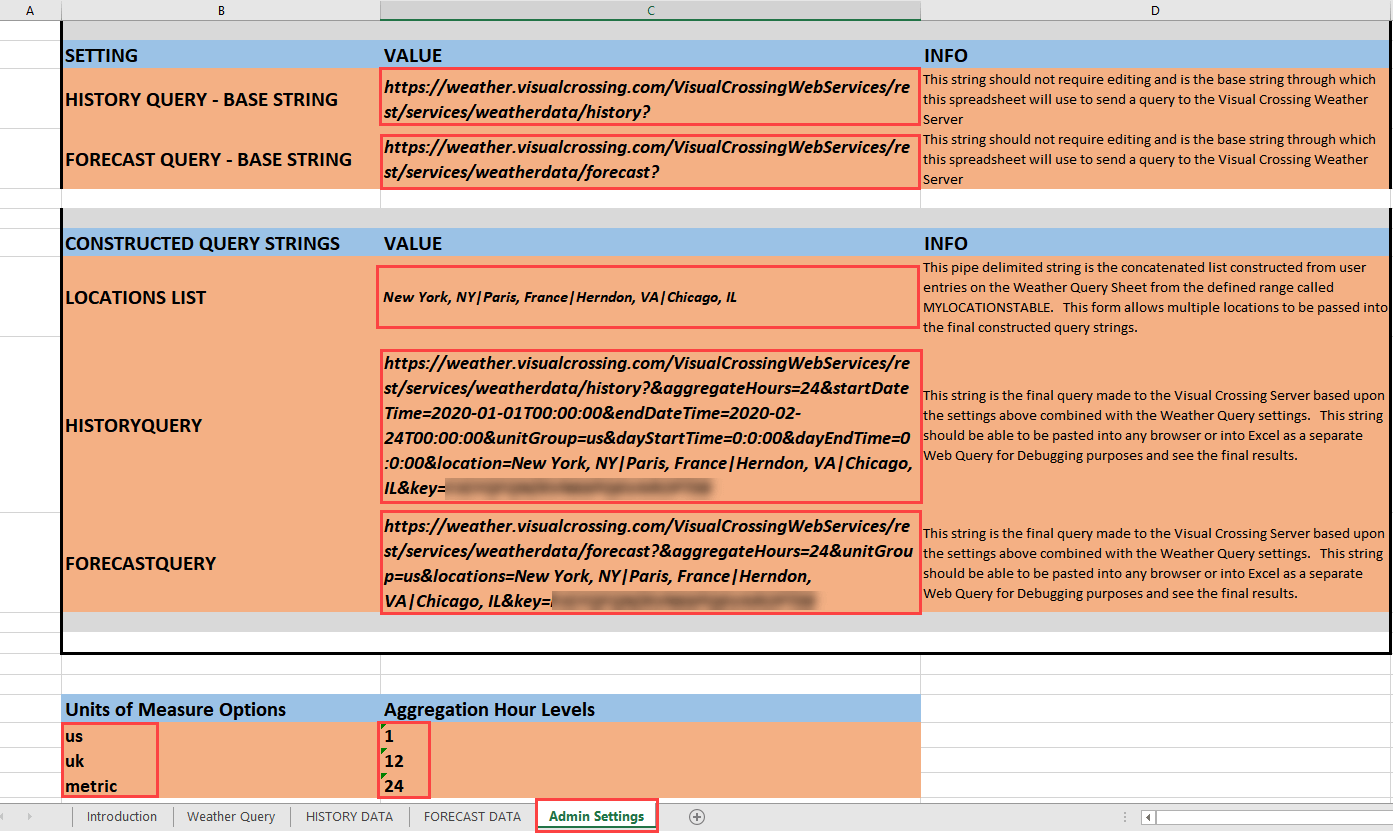The image size is (1393, 833).
Task: Select the history query base string cell
Action: click(649, 99)
